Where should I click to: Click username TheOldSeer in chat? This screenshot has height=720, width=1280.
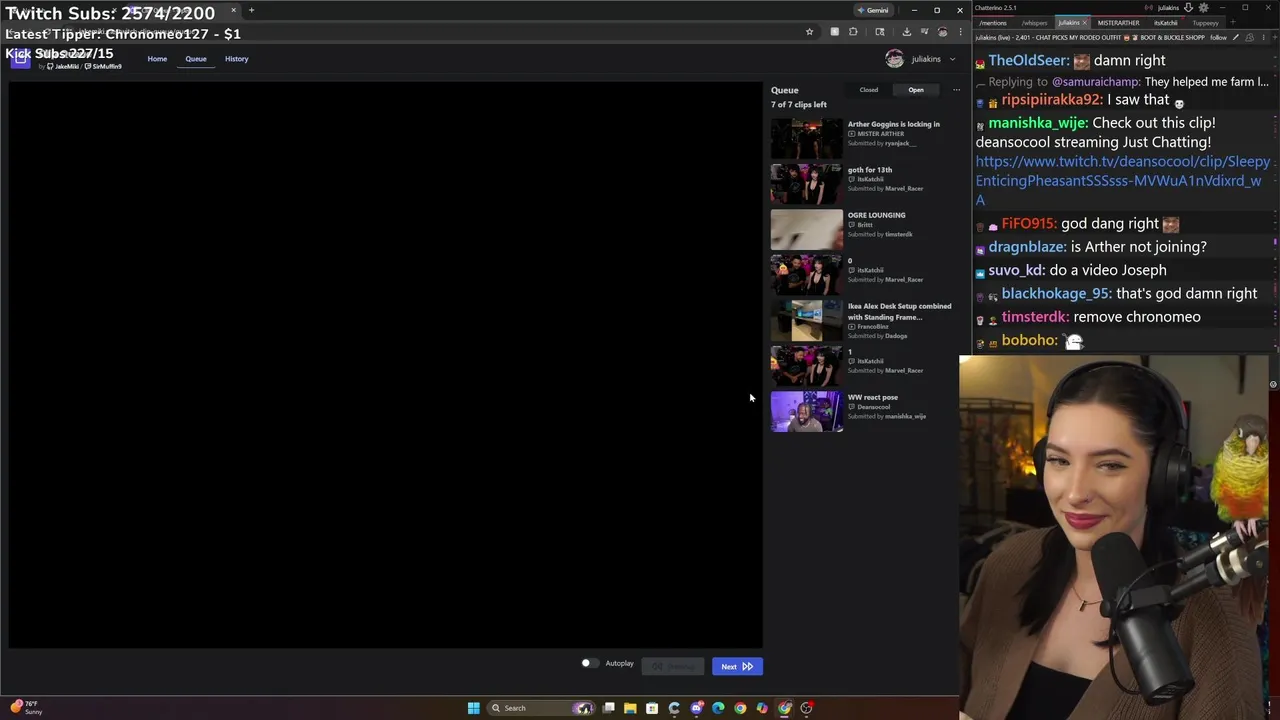[x=1030, y=60]
